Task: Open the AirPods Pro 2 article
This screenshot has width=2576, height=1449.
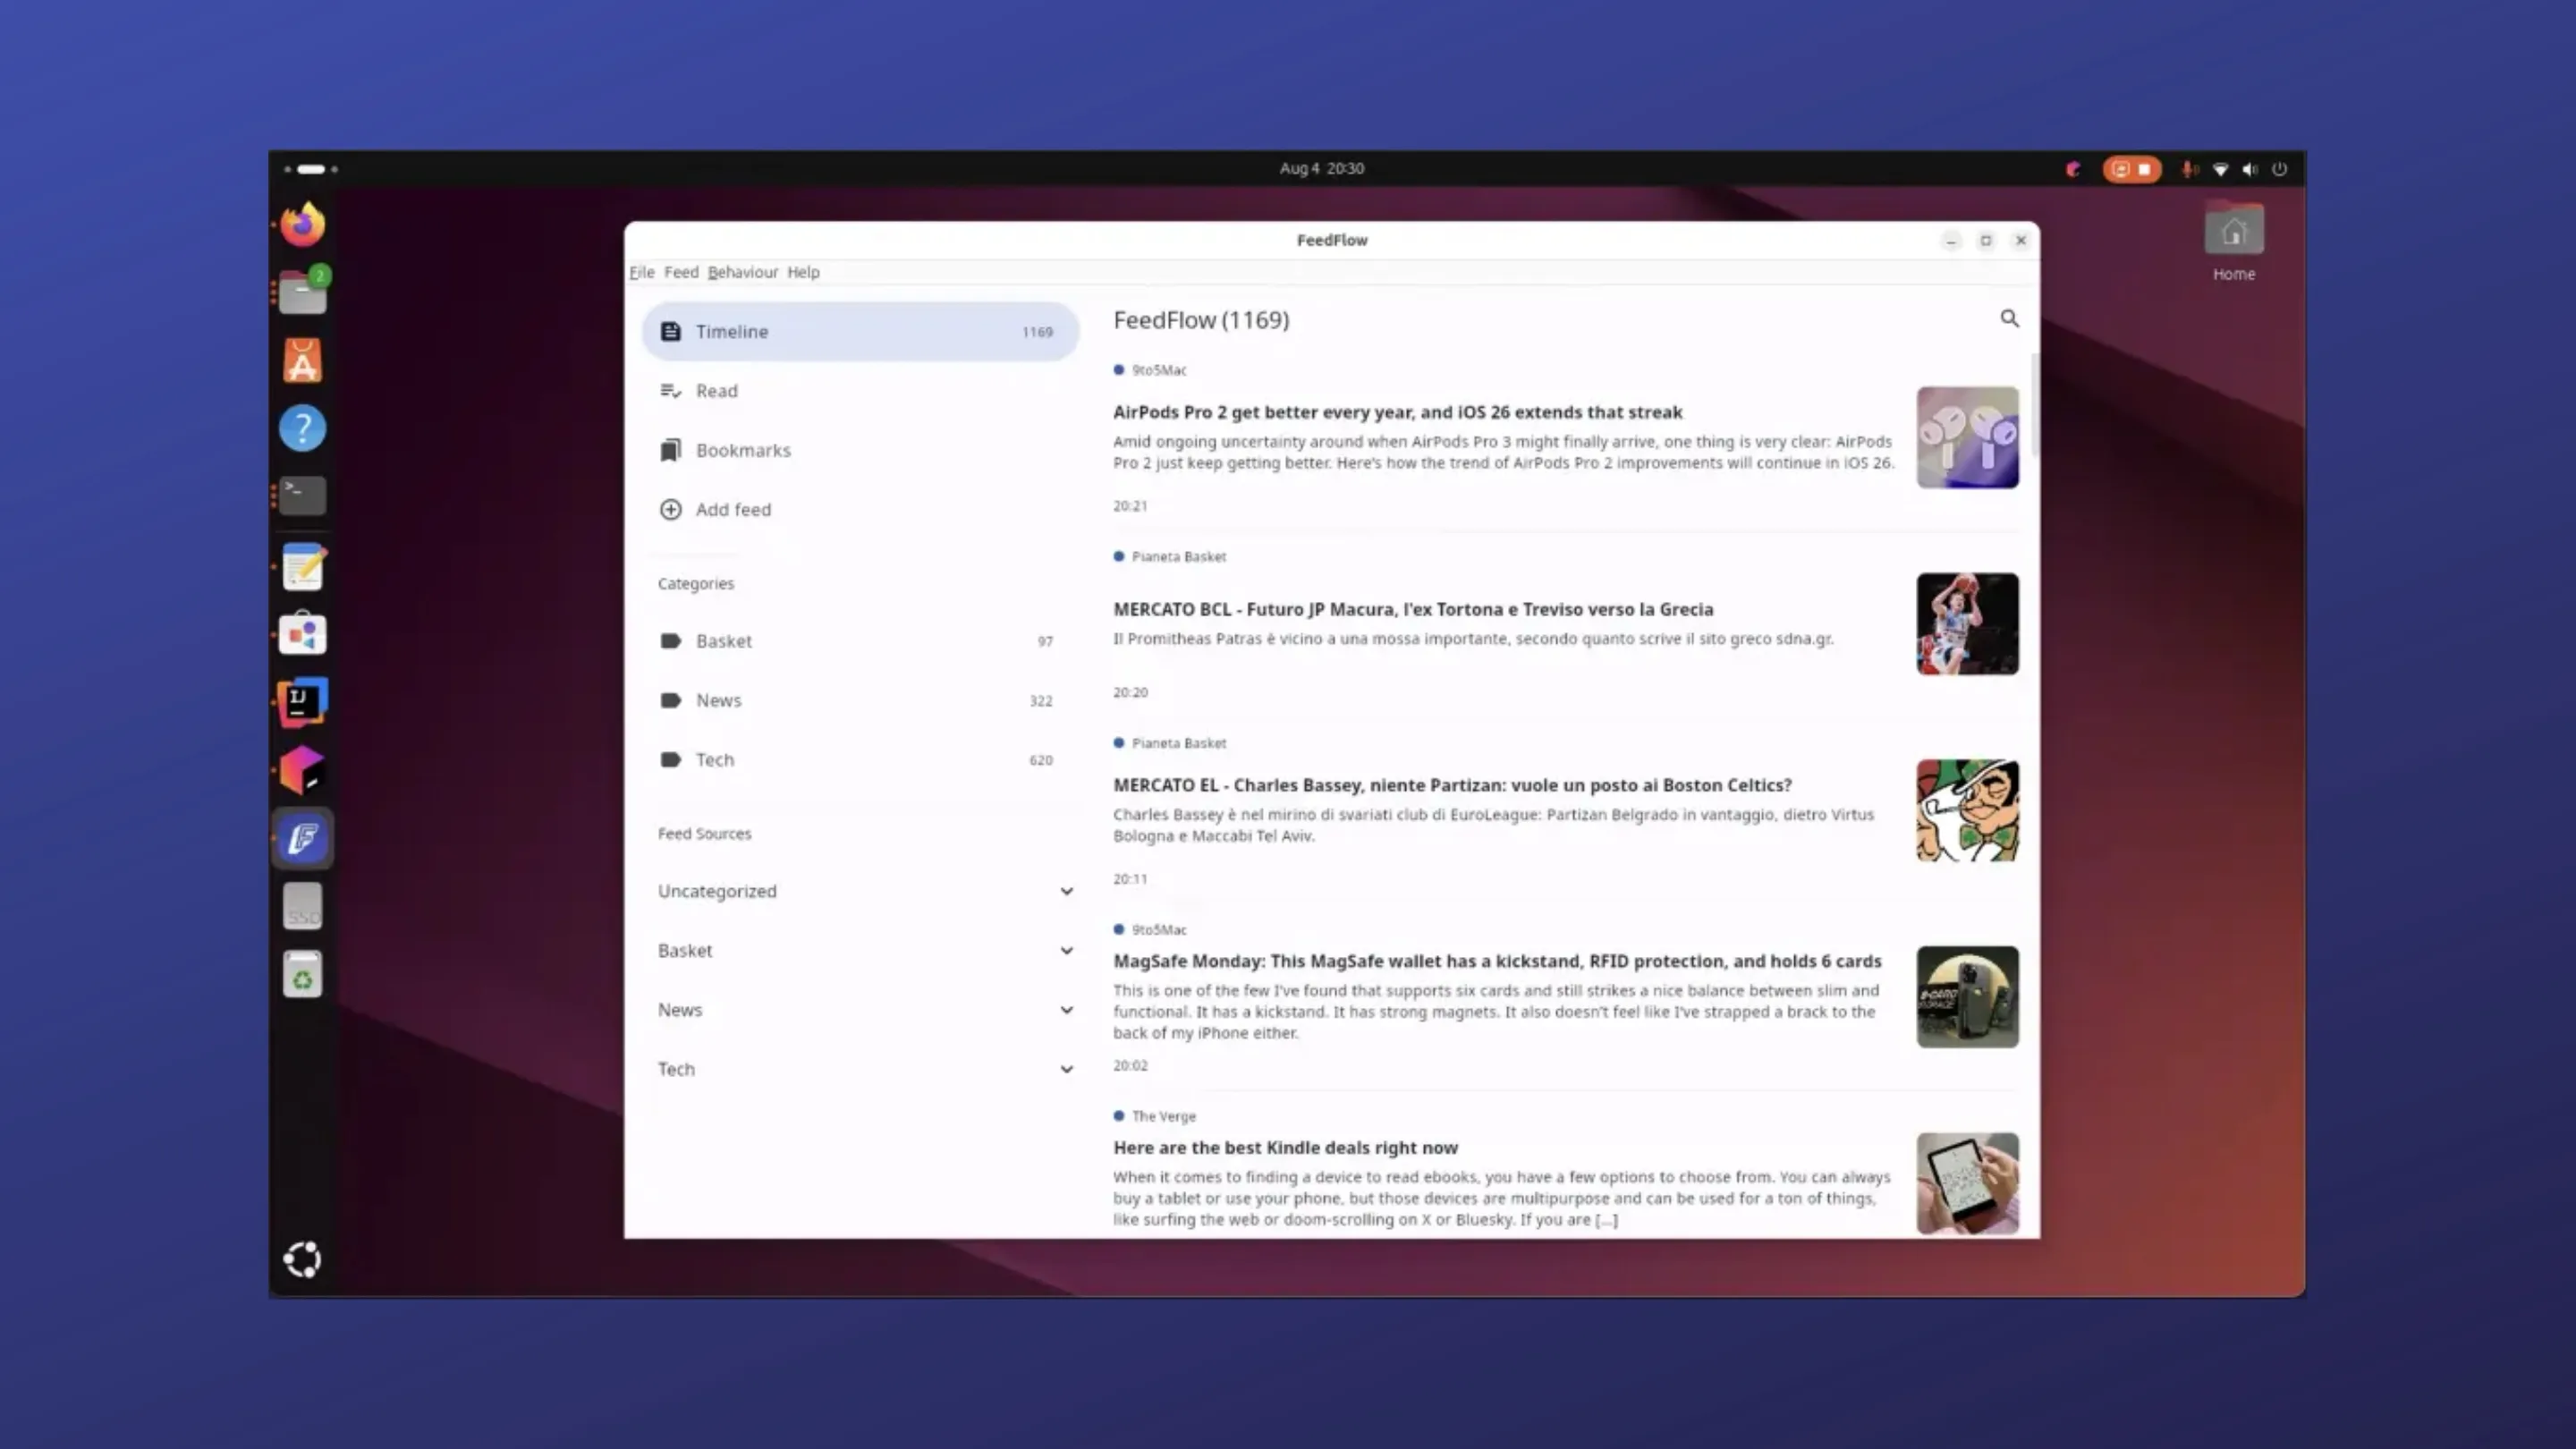Action: [1397, 412]
